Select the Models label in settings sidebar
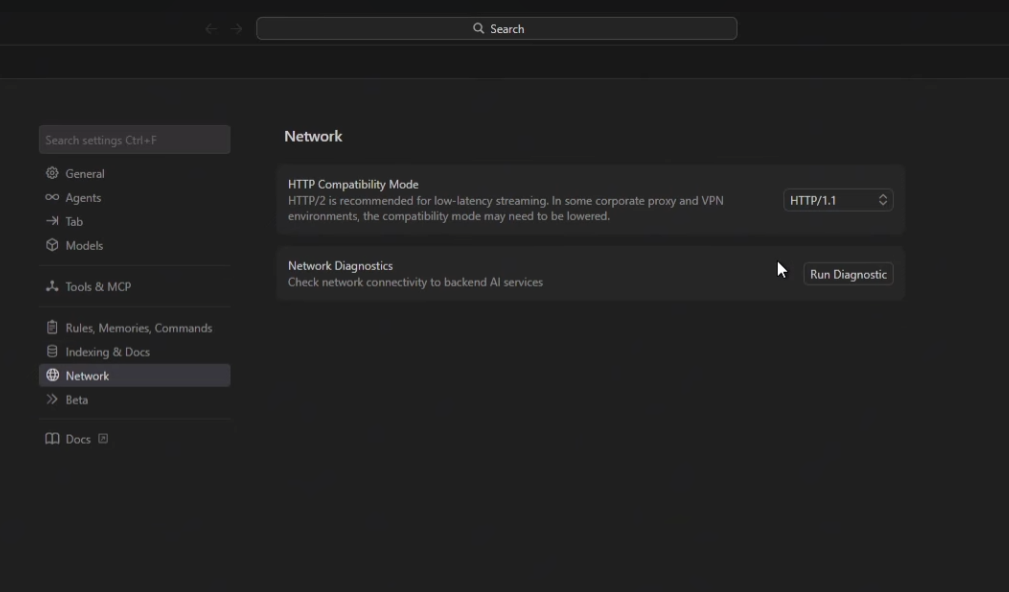1009x592 pixels. [x=84, y=245]
